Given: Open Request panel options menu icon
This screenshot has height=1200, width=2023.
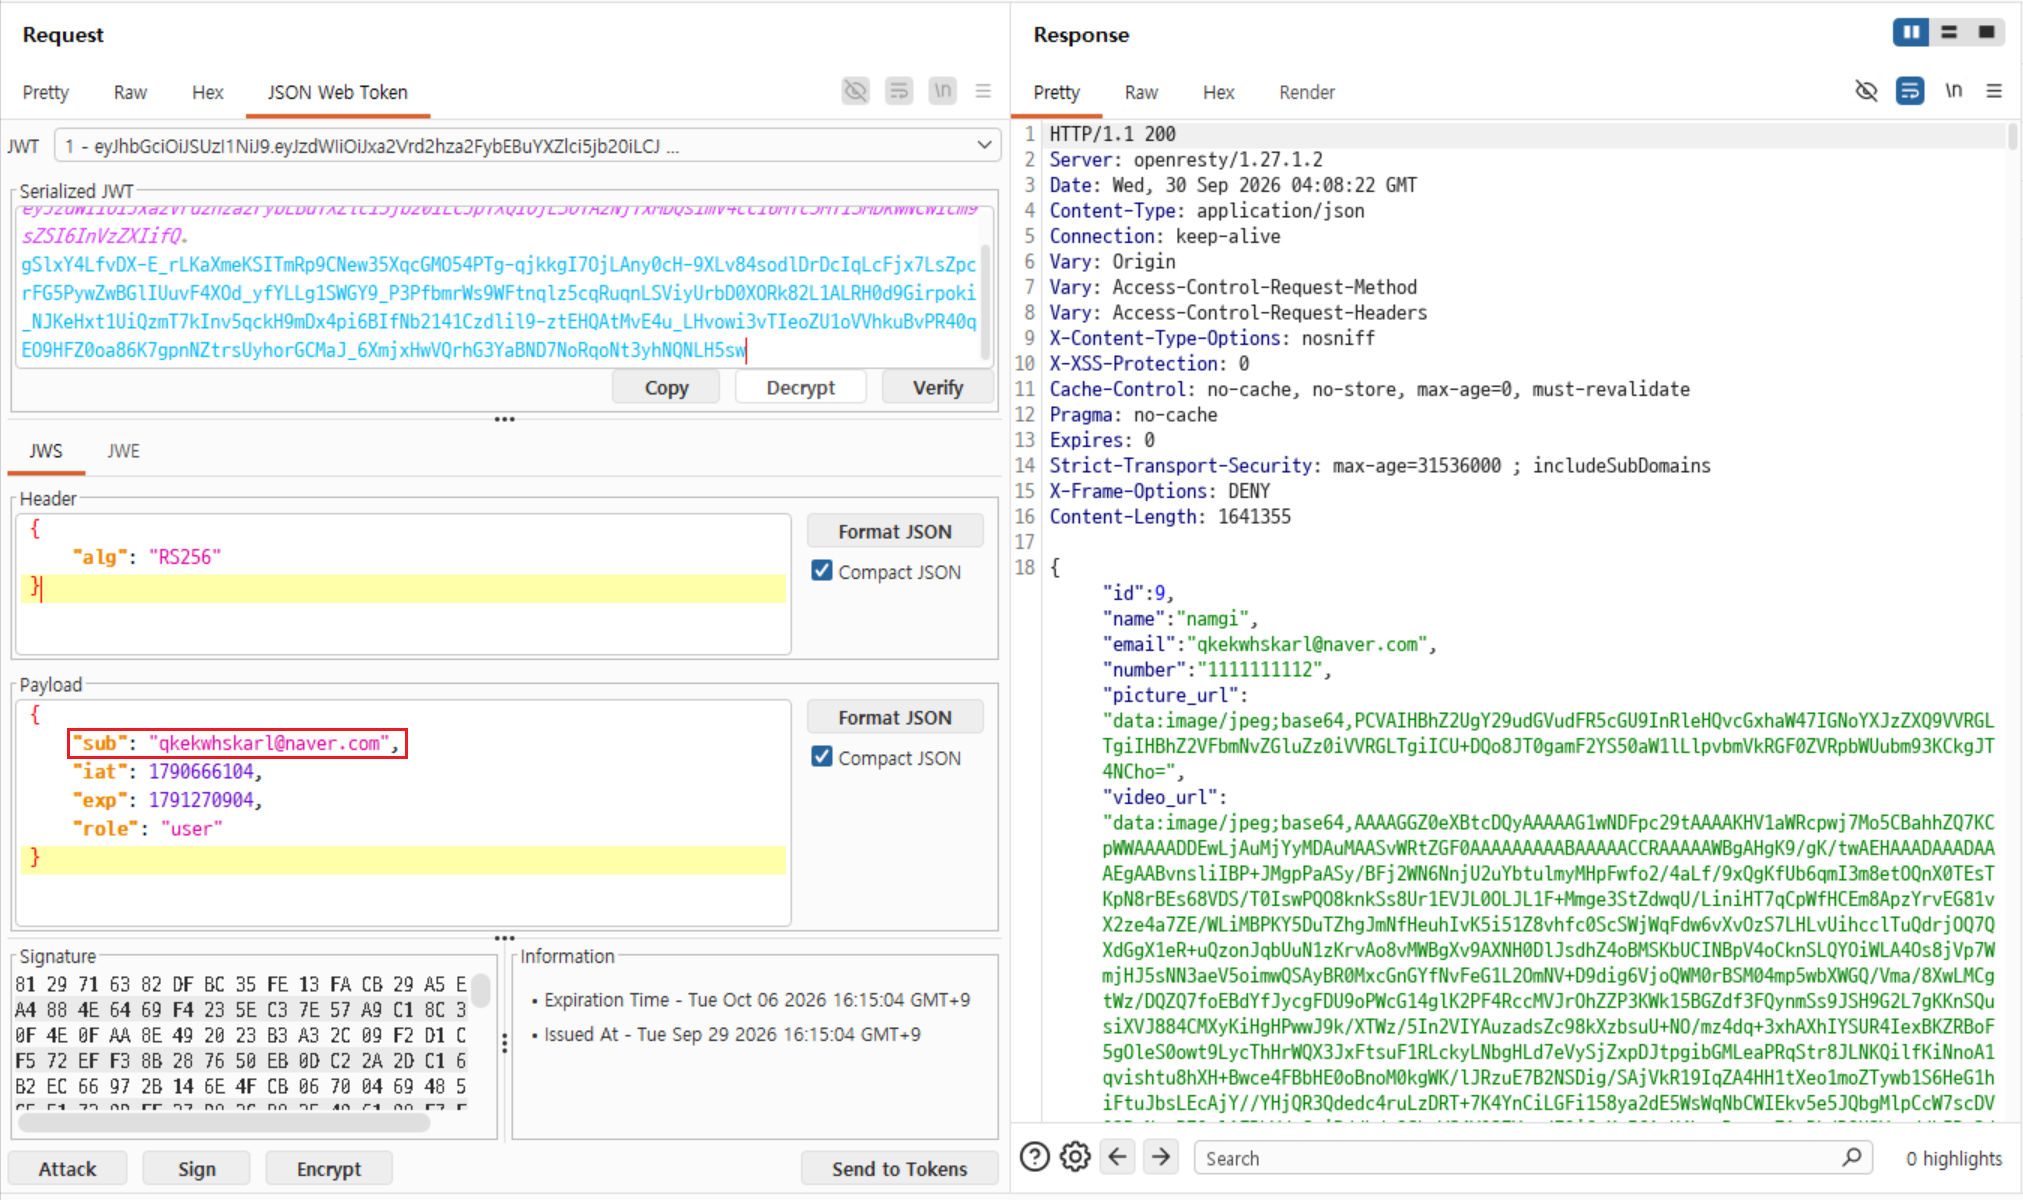Looking at the screenshot, I should pyautogui.click(x=984, y=91).
